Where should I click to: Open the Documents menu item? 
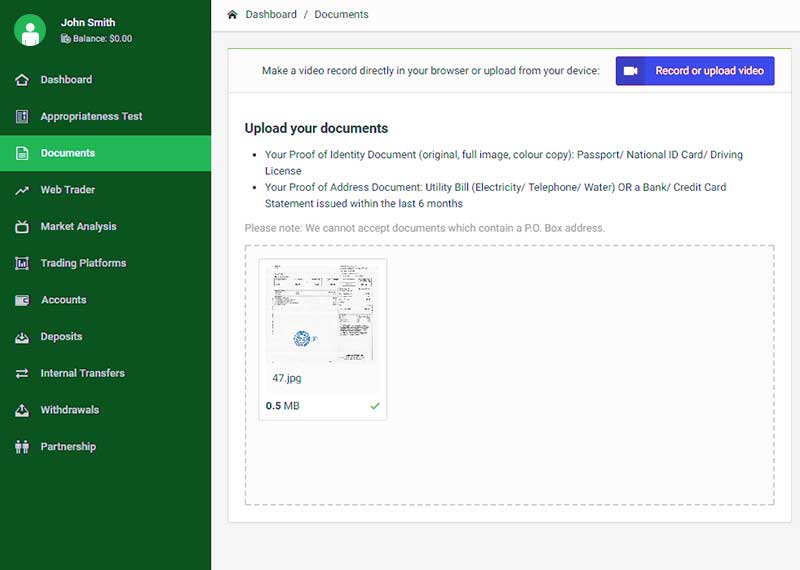(x=68, y=153)
